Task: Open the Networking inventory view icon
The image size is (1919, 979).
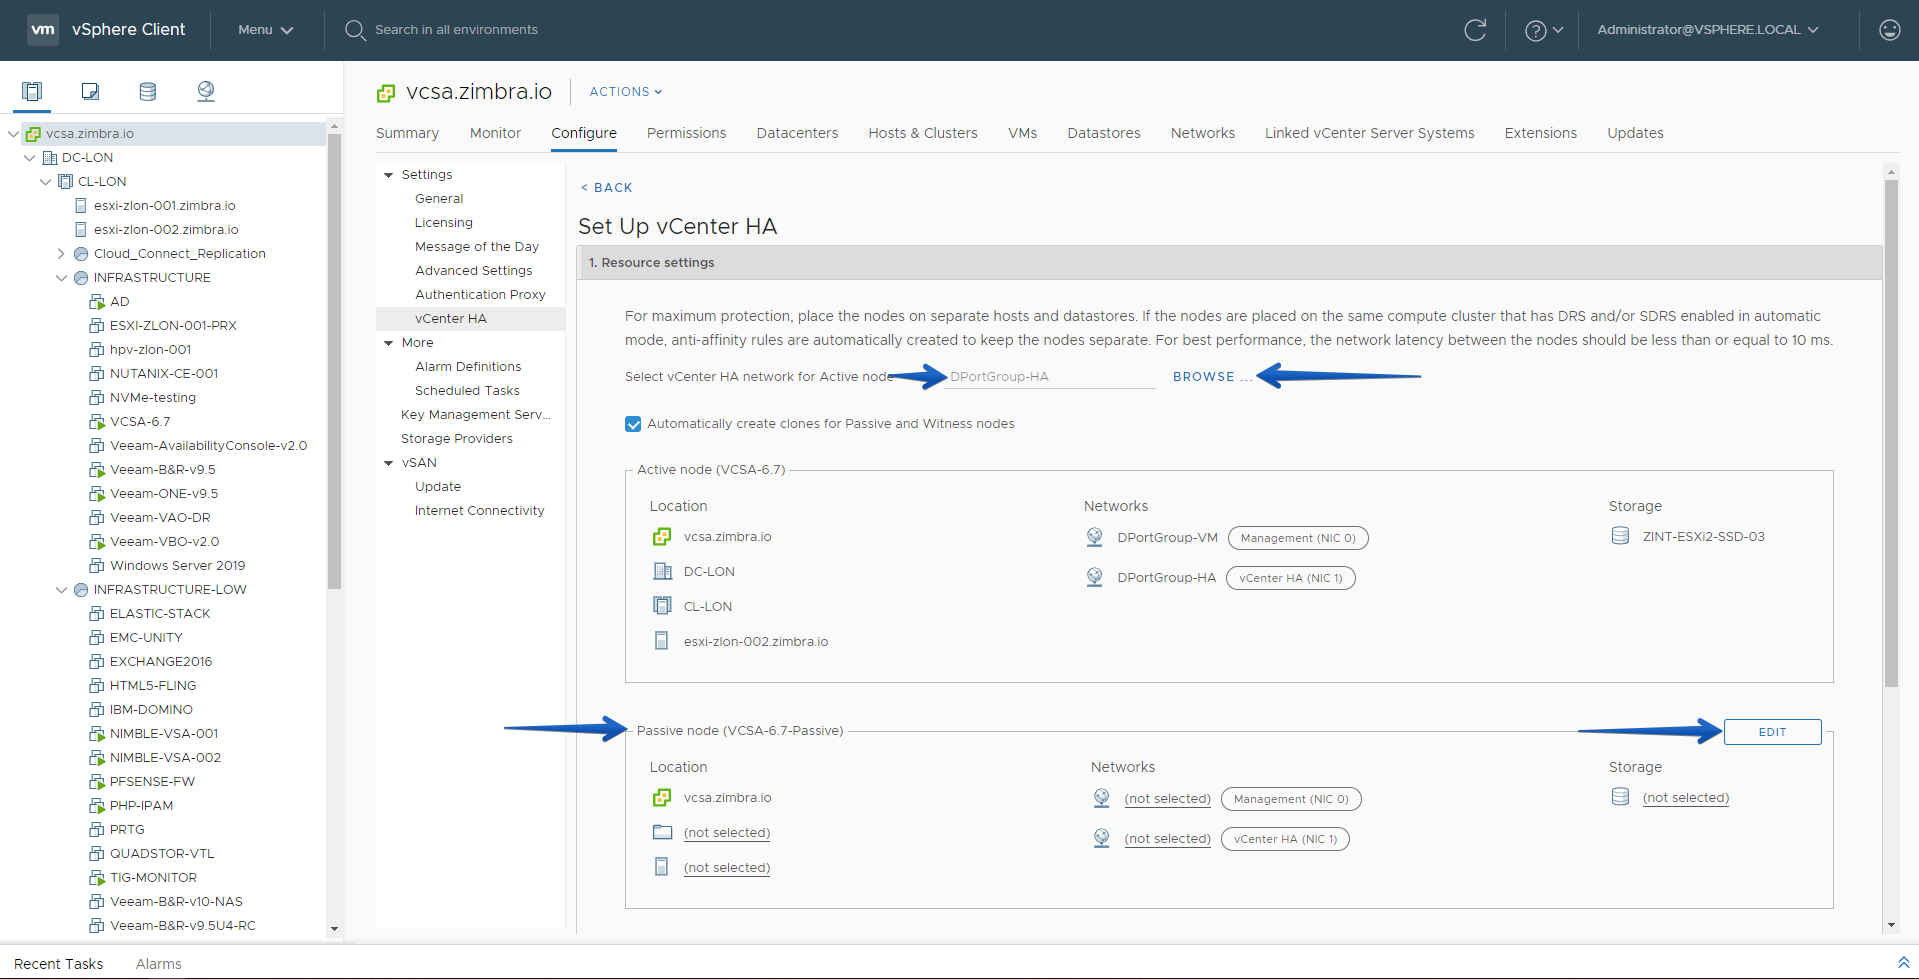Action: [206, 92]
